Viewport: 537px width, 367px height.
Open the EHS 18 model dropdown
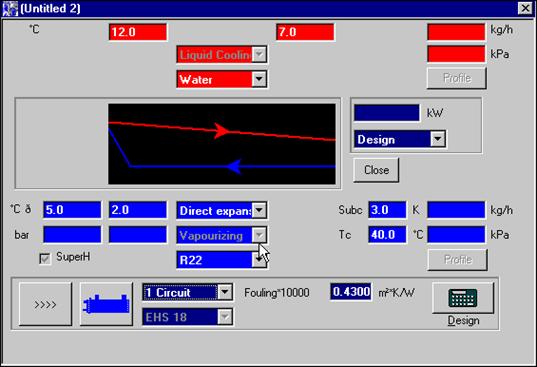[x=225, y=317]
